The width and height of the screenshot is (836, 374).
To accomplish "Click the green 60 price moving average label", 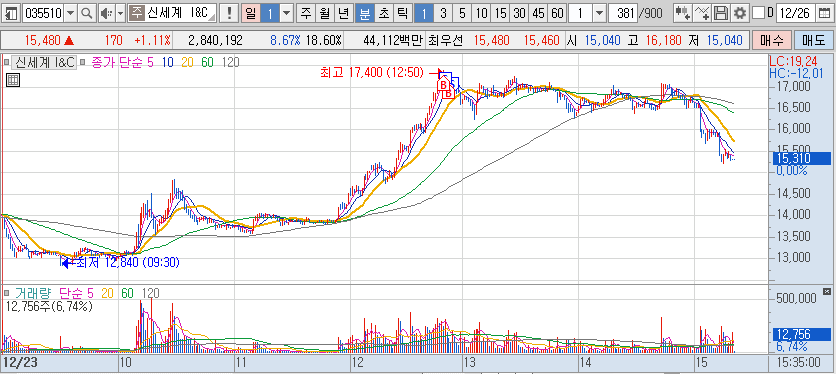I will [207, 62].
